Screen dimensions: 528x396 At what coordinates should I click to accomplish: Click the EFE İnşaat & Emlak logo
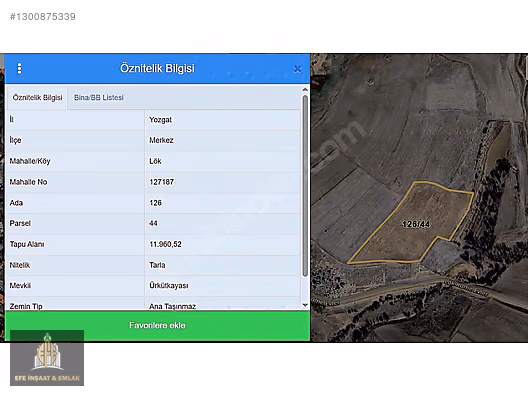click(x=47, y=358)
